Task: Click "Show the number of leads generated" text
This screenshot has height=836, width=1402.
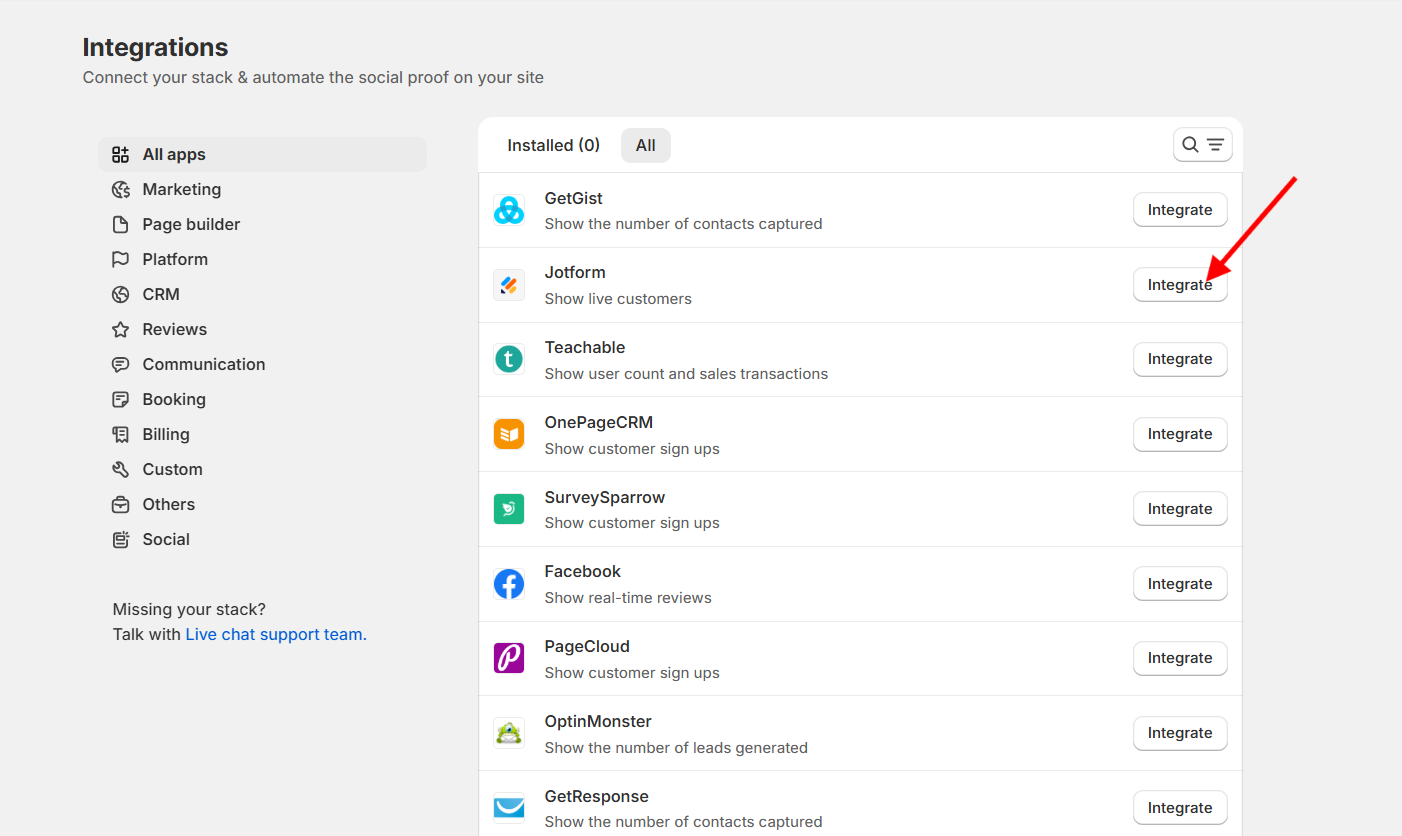Action: click(x=676, y=748)
